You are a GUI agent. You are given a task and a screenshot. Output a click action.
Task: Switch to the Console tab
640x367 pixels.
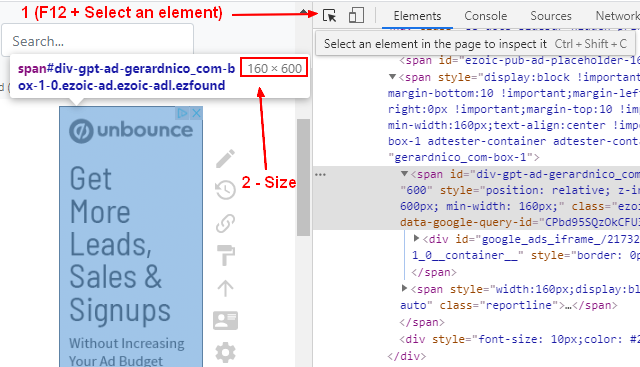pyautogui.click(x=485, y=16)
